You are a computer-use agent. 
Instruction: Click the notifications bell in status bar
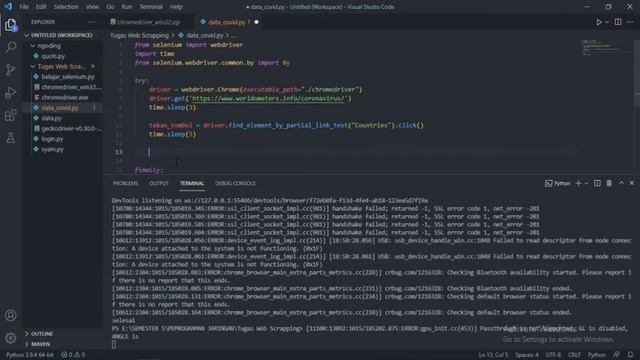pyautogui.click(x=631, y=355)
